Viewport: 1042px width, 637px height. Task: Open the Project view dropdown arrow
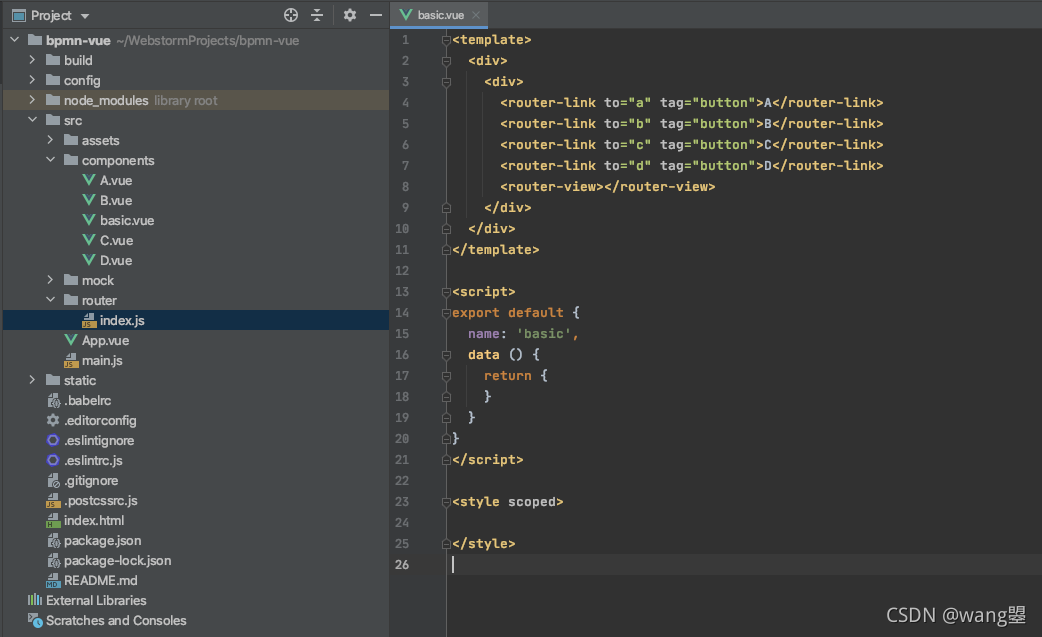point(84,15)
